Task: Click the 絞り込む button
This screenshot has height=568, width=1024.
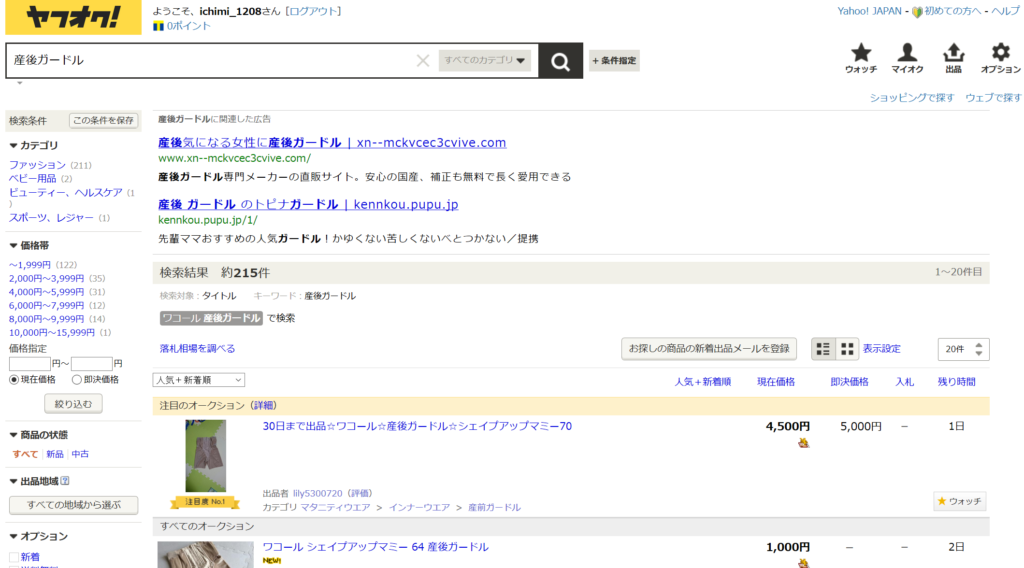Action: (x=73, y=404)
